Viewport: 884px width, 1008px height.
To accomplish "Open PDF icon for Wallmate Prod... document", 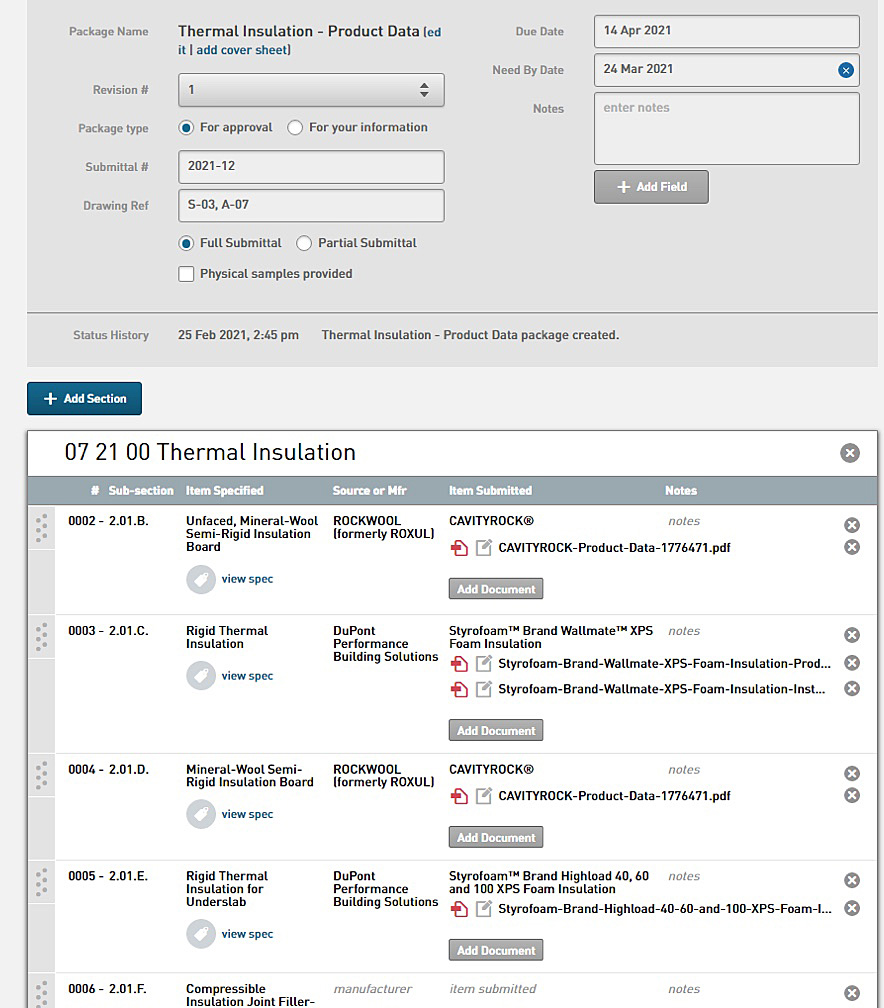I will tap(459, 663).
